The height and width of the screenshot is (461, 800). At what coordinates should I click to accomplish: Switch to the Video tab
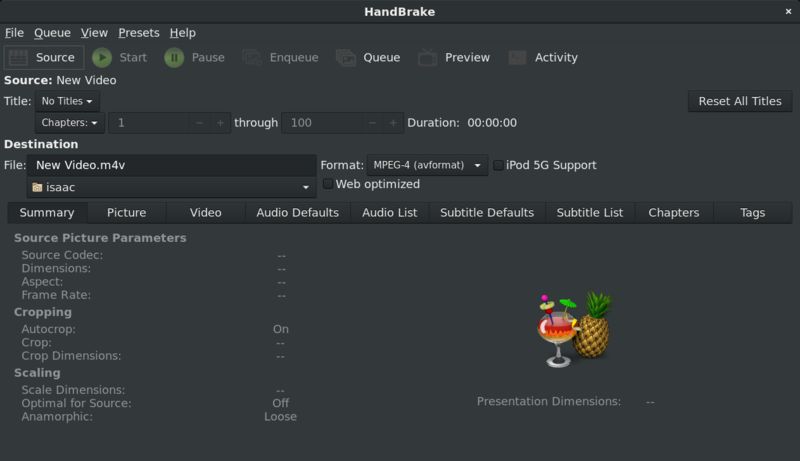pos(206,213)
